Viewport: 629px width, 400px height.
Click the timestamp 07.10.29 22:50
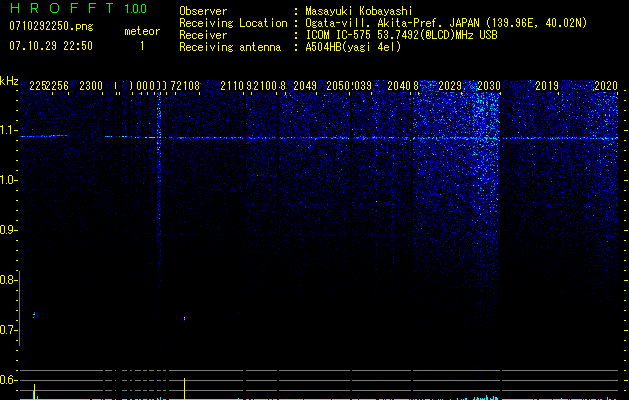pyautogui.click(x=51, y=46)
